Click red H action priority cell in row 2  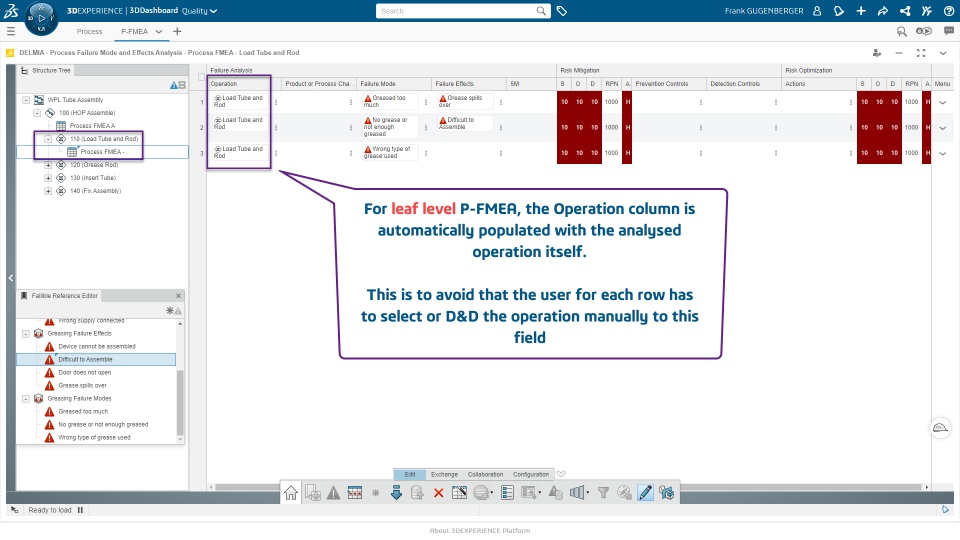pos(628,127)
